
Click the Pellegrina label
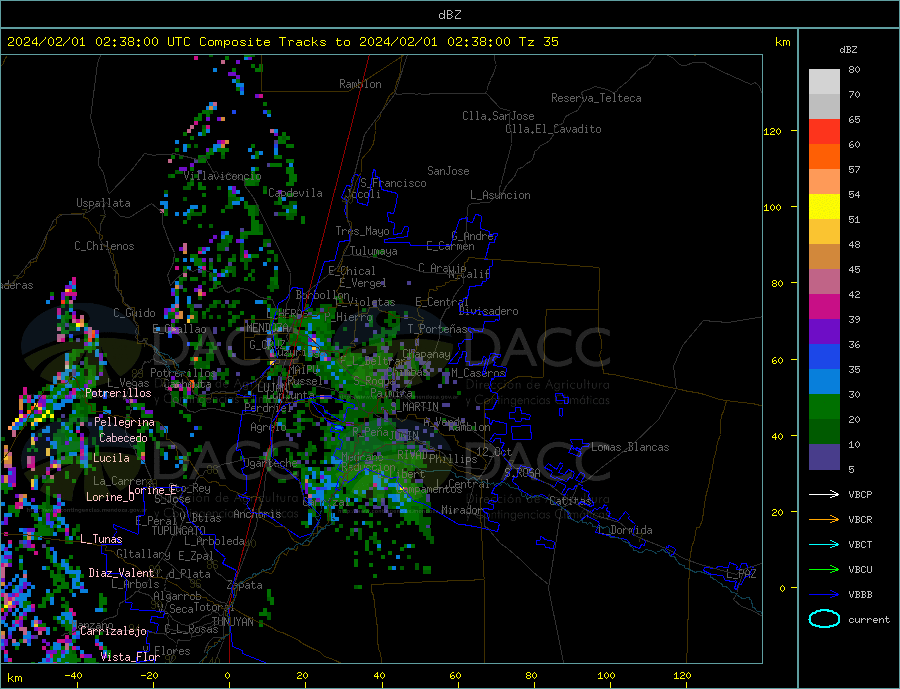pyautogui.click(x=125, y=422)
